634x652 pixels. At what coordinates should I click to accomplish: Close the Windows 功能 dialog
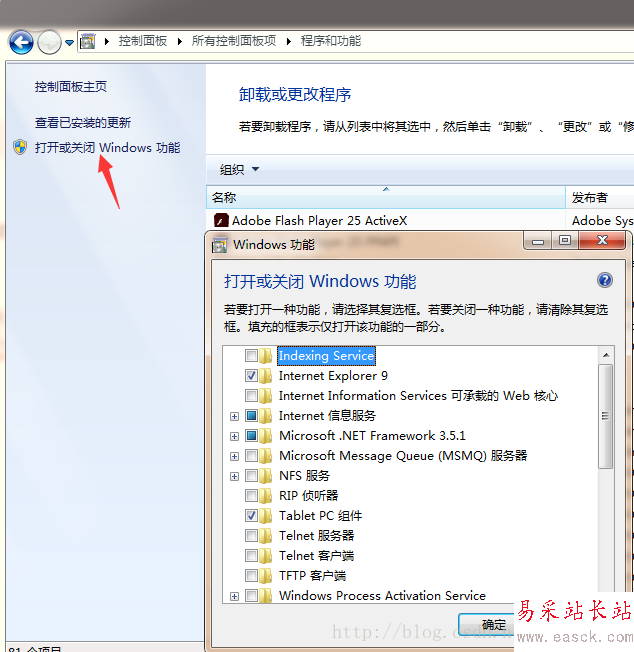point(602,240)
